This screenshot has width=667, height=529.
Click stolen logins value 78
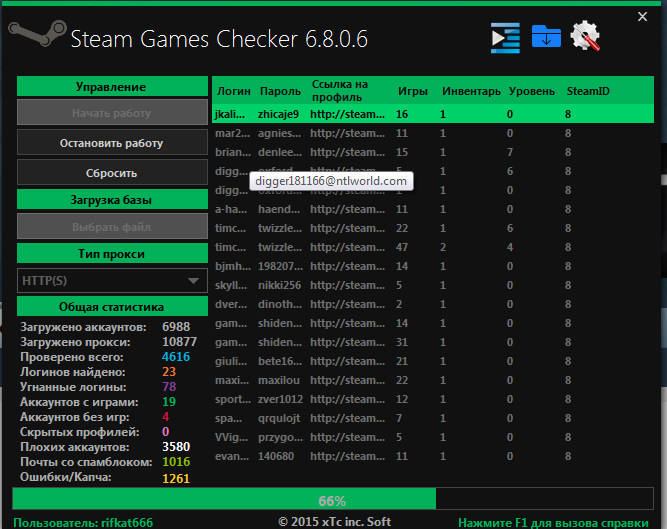(x=169, y=387)
